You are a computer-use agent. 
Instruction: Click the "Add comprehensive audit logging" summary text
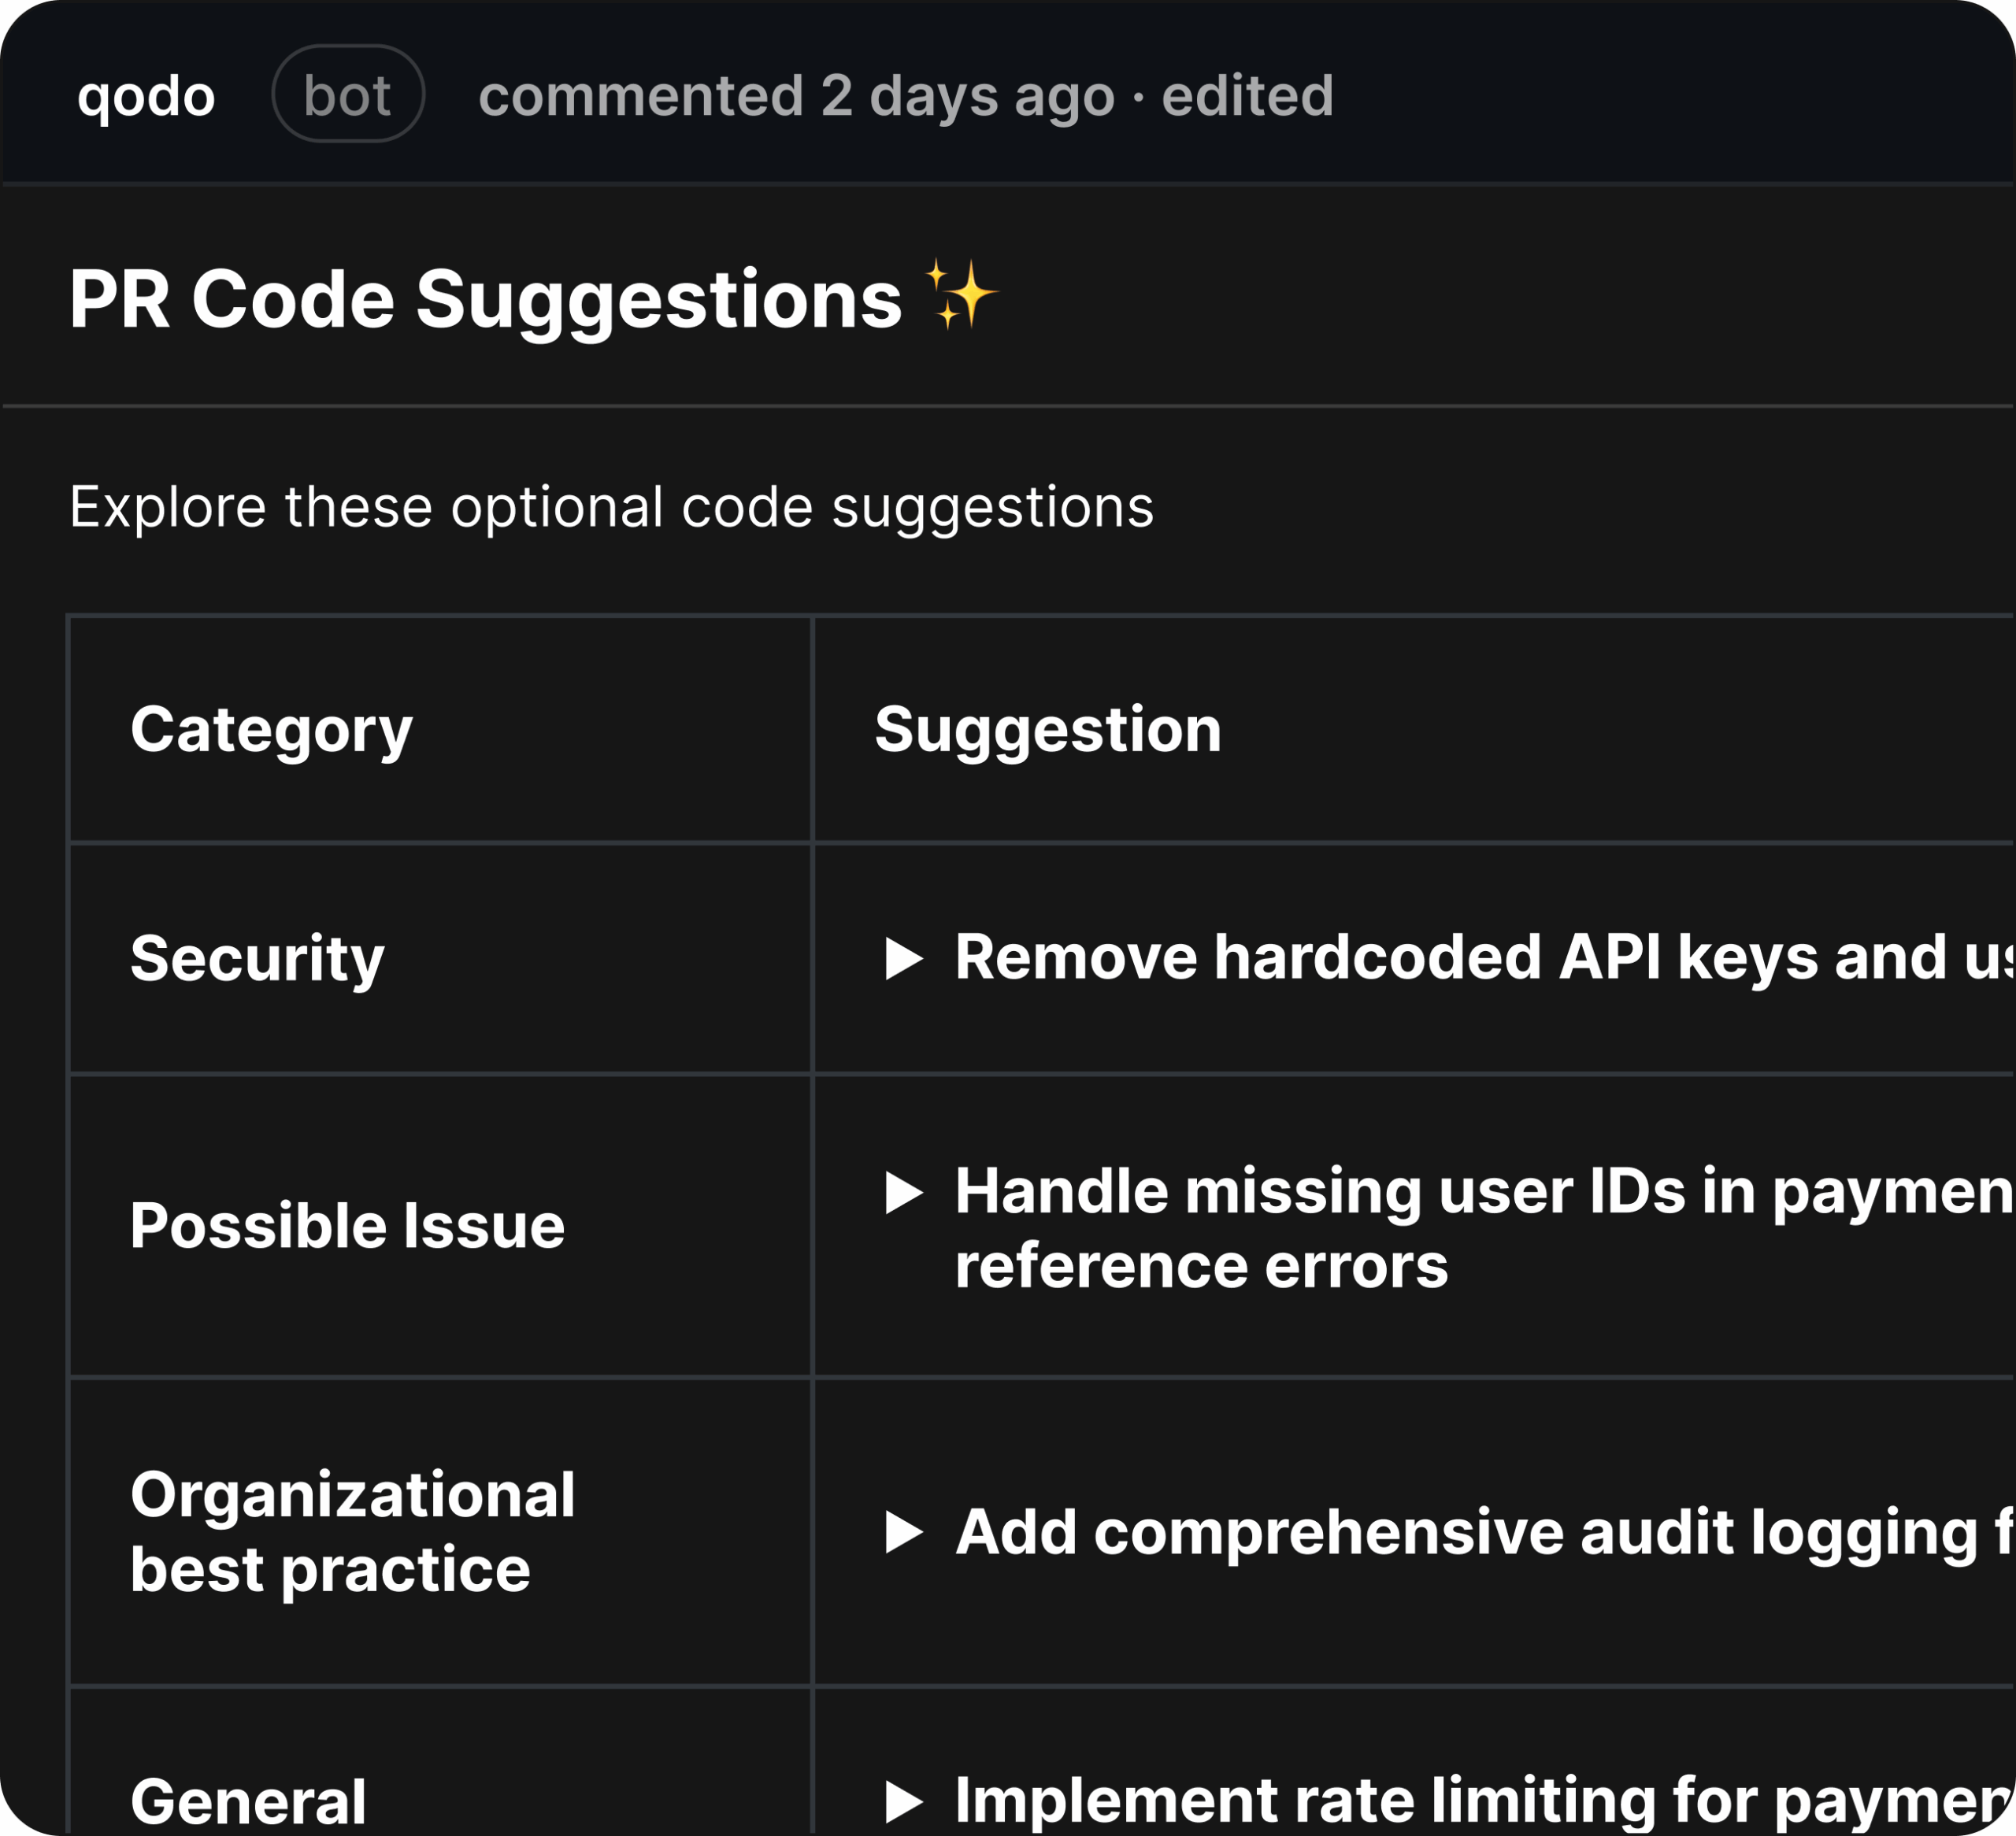tap(1480, 1532)
